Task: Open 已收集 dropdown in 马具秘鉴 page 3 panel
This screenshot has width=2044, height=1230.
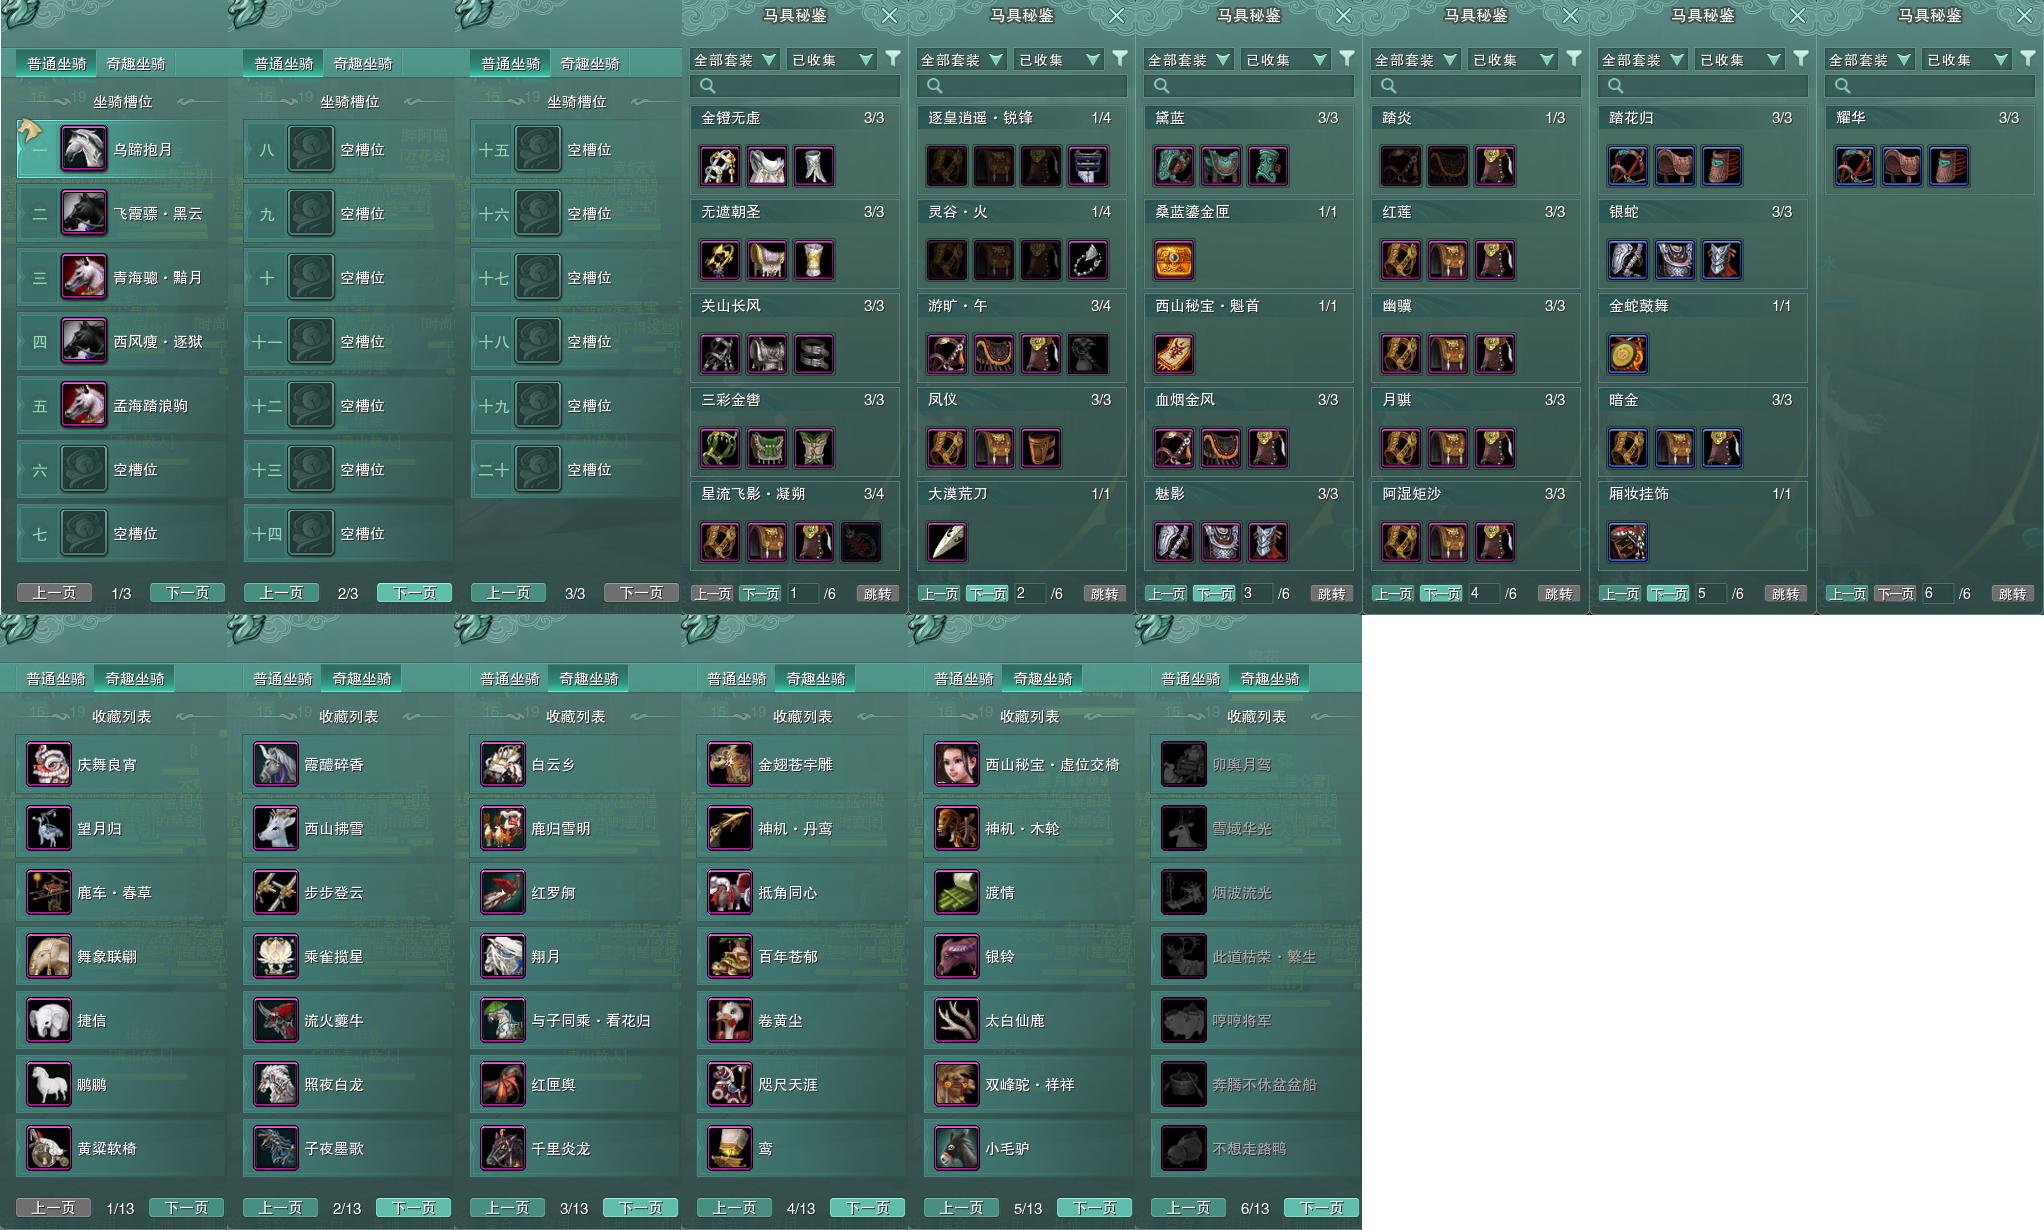Action: 1286,60
